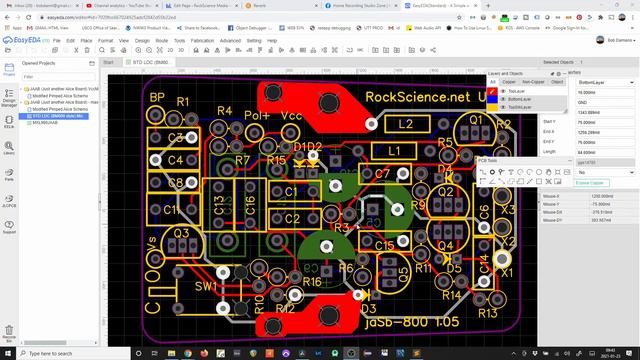The width and height of the screenshot is (640, 360).
Task: Click the blue BottomLayer color swatch
Action: [493, 99]
